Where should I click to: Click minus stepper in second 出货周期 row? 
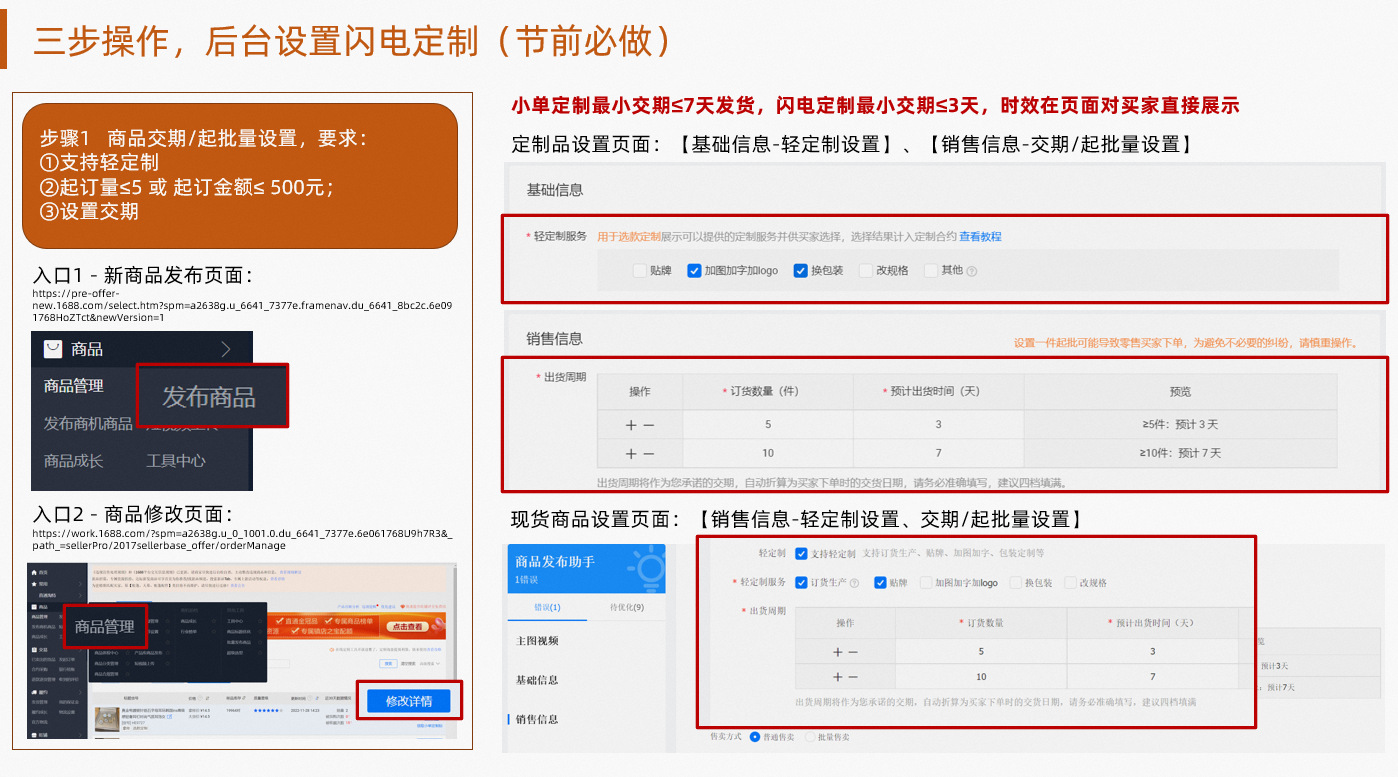[648, 452]
